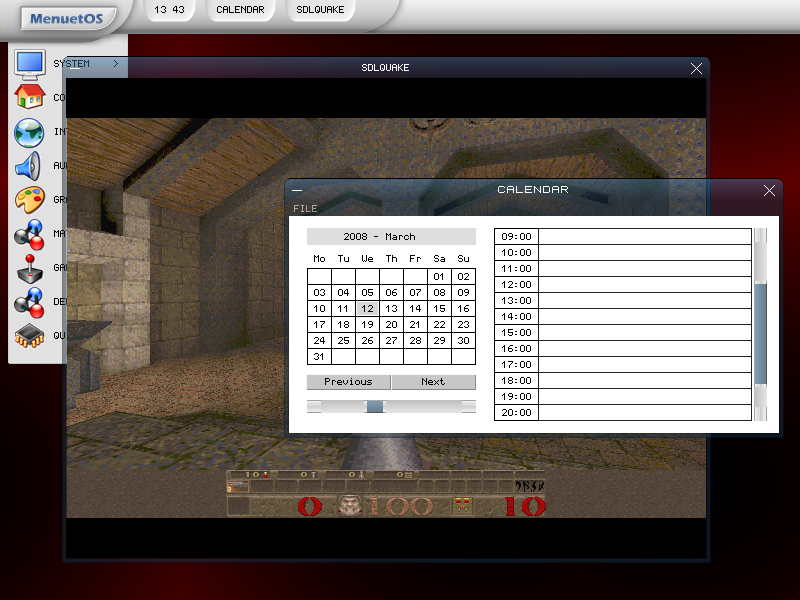Open the System monitor icon in menu
The image size is (800, 600).
point(30,64)
